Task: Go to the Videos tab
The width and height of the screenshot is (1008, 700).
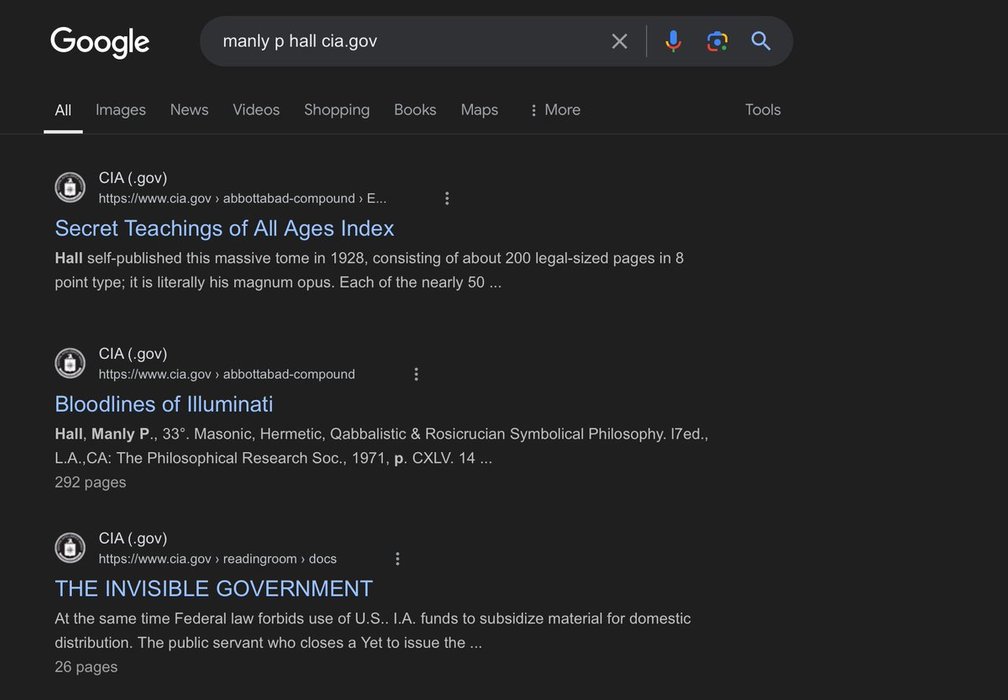Action: point(256,110)
